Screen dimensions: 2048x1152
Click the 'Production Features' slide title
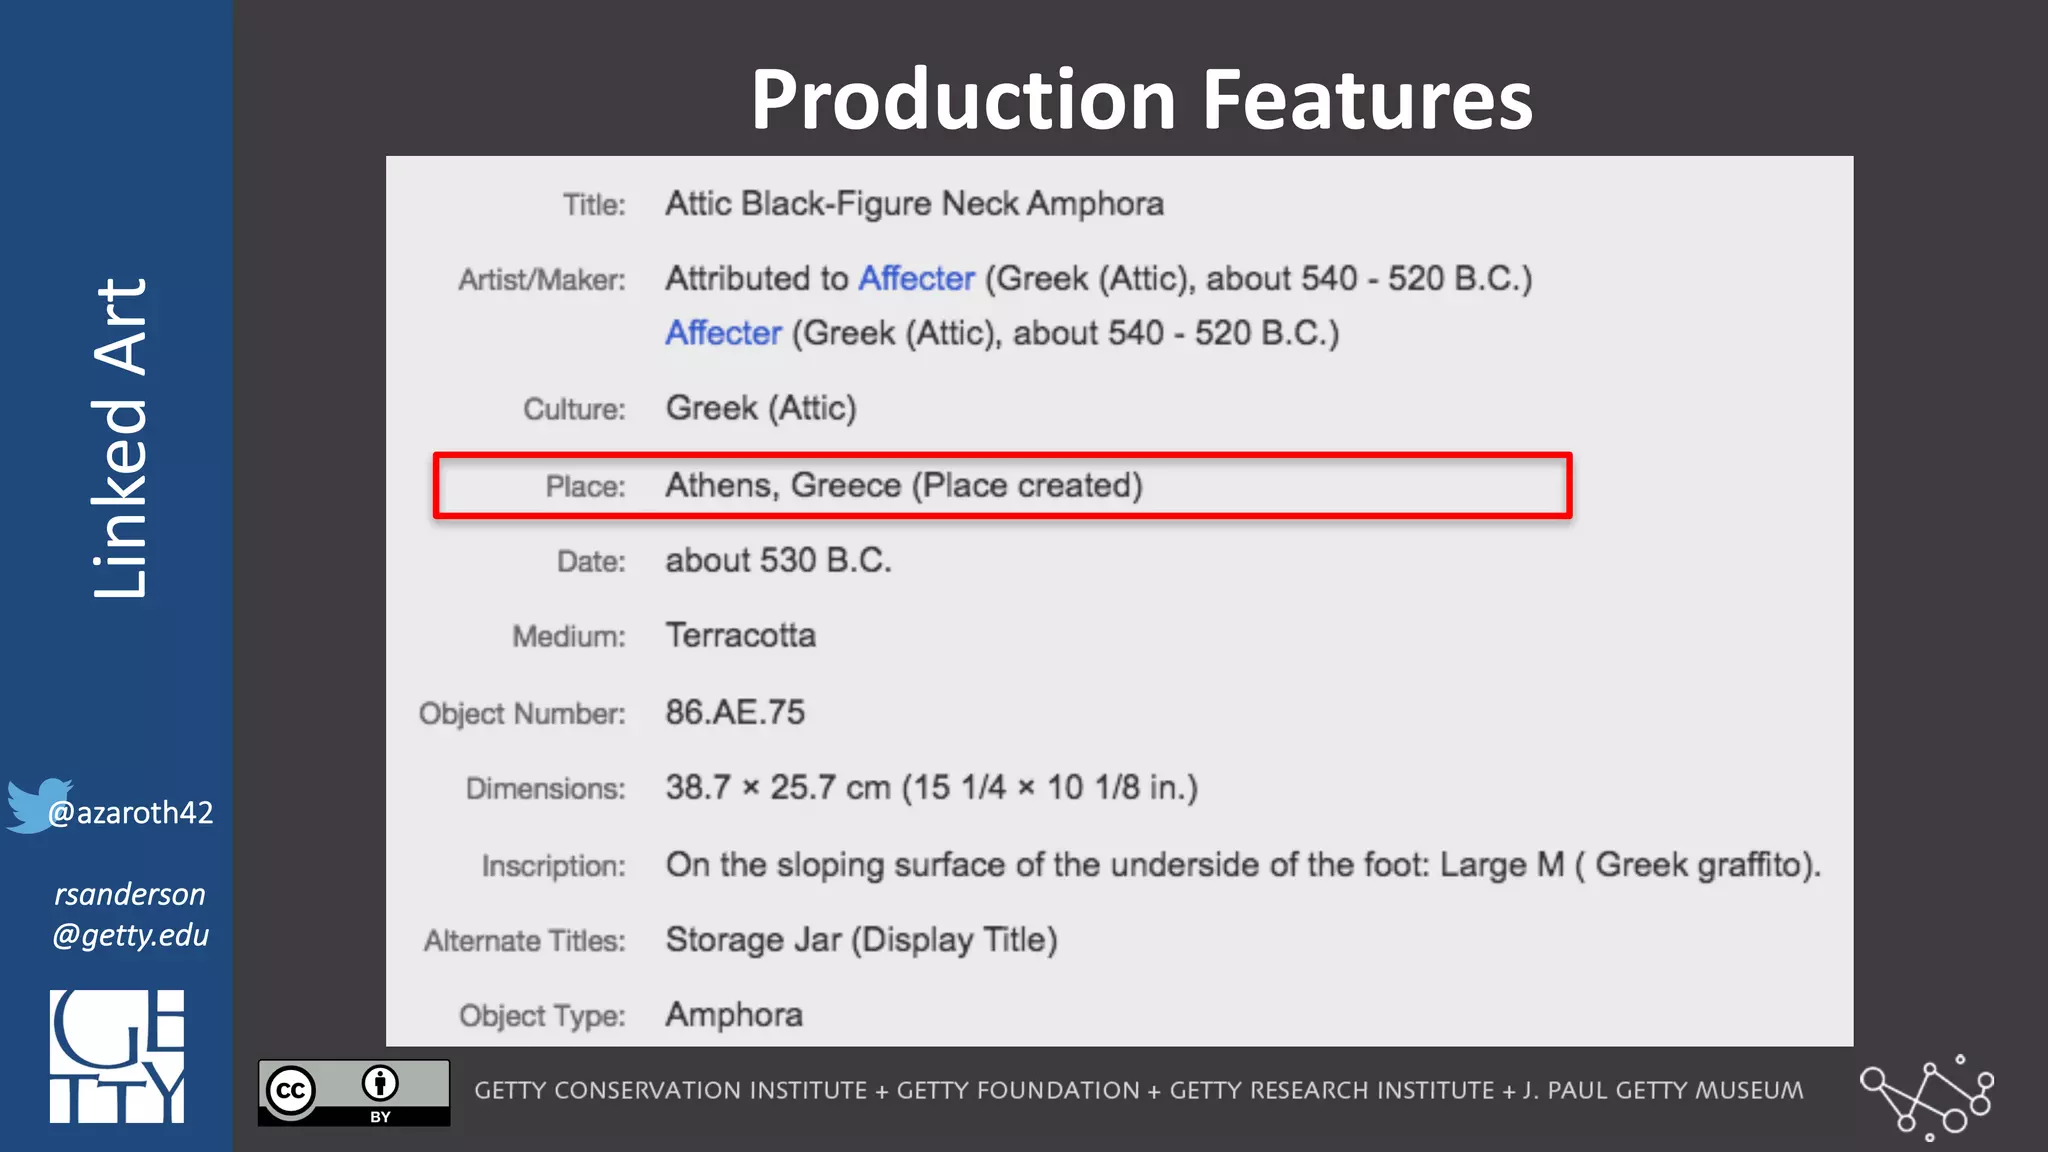pyautogui.click(x=1141, y=99)
